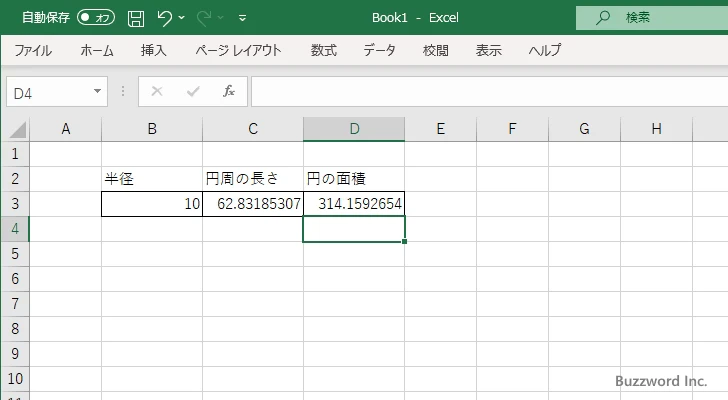
Task: Click inside the formula bar input
Action: coord(489,92)
